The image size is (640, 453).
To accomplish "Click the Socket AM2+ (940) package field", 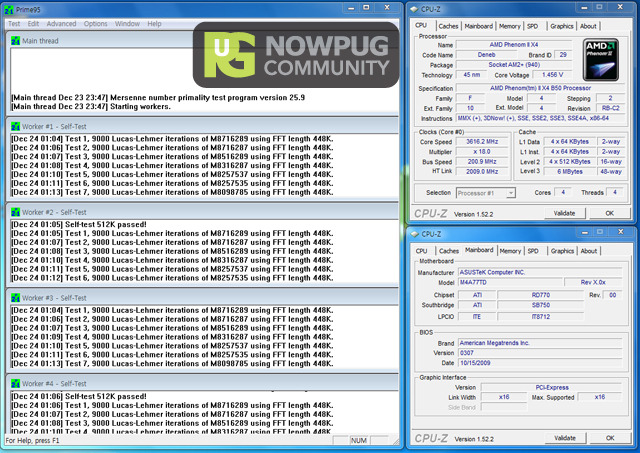I will [x=514, y=65].
